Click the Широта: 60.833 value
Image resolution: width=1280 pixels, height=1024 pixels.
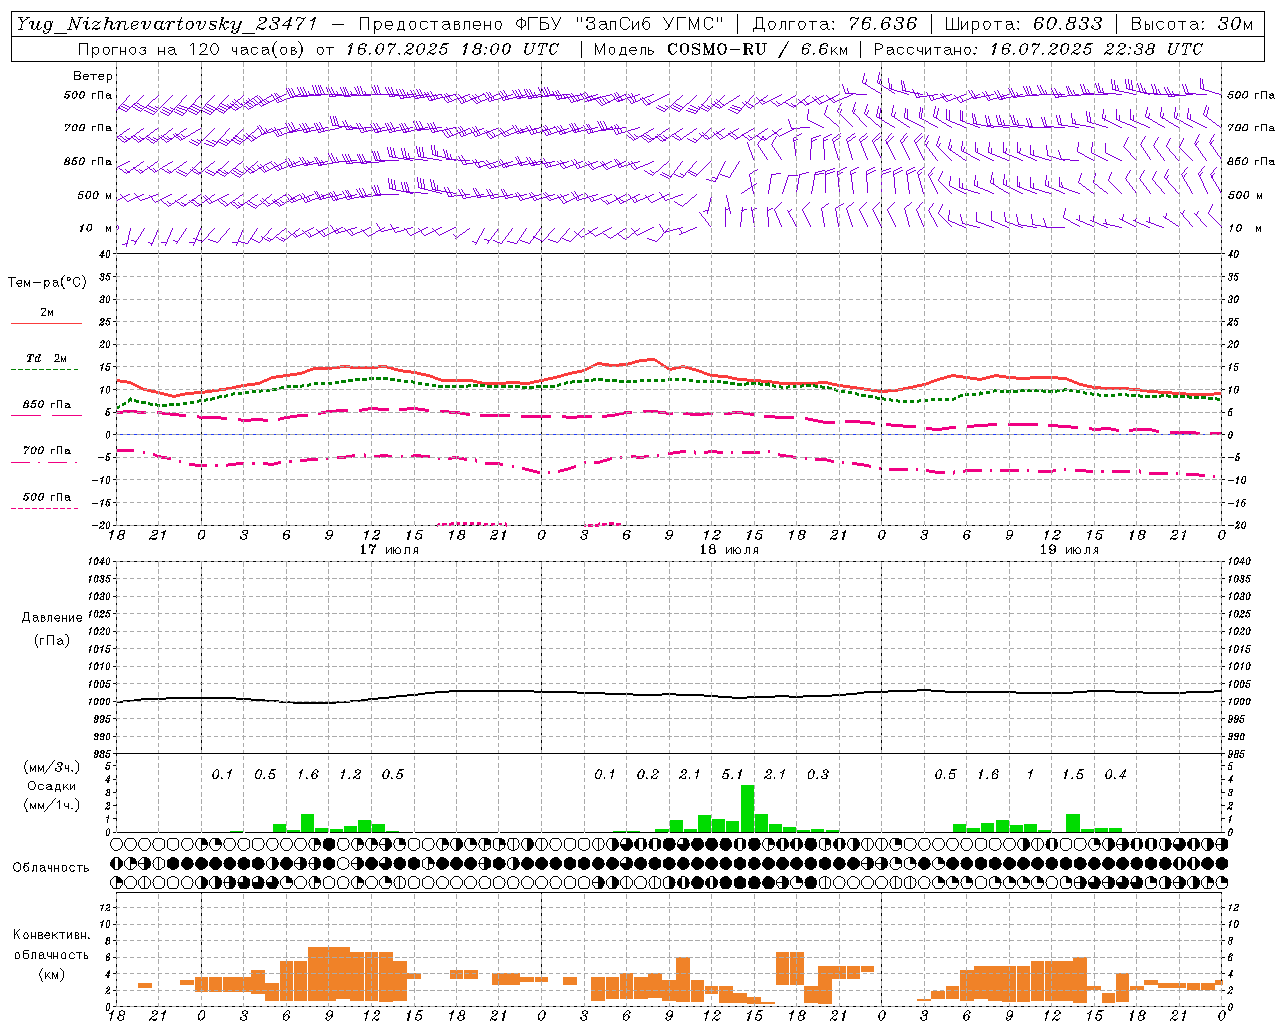[x=1023, y=24]
